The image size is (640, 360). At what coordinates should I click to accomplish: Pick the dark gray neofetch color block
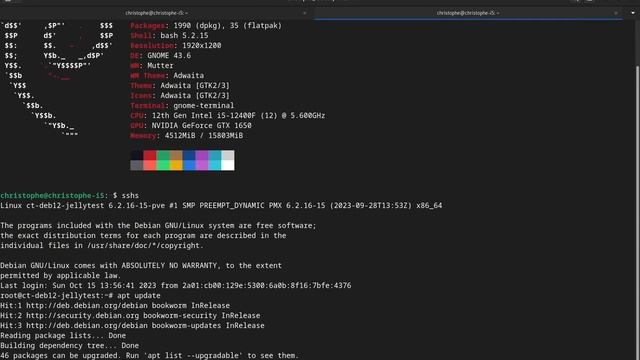[x=137, y=165]
